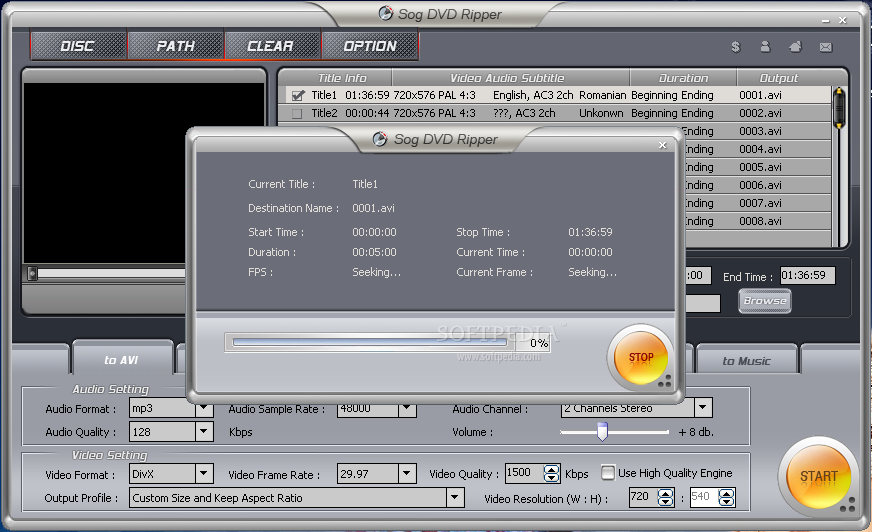Viewport: 872px width, 532px height.
Task: Click the email envelope icon
Action: coord(826,47)
